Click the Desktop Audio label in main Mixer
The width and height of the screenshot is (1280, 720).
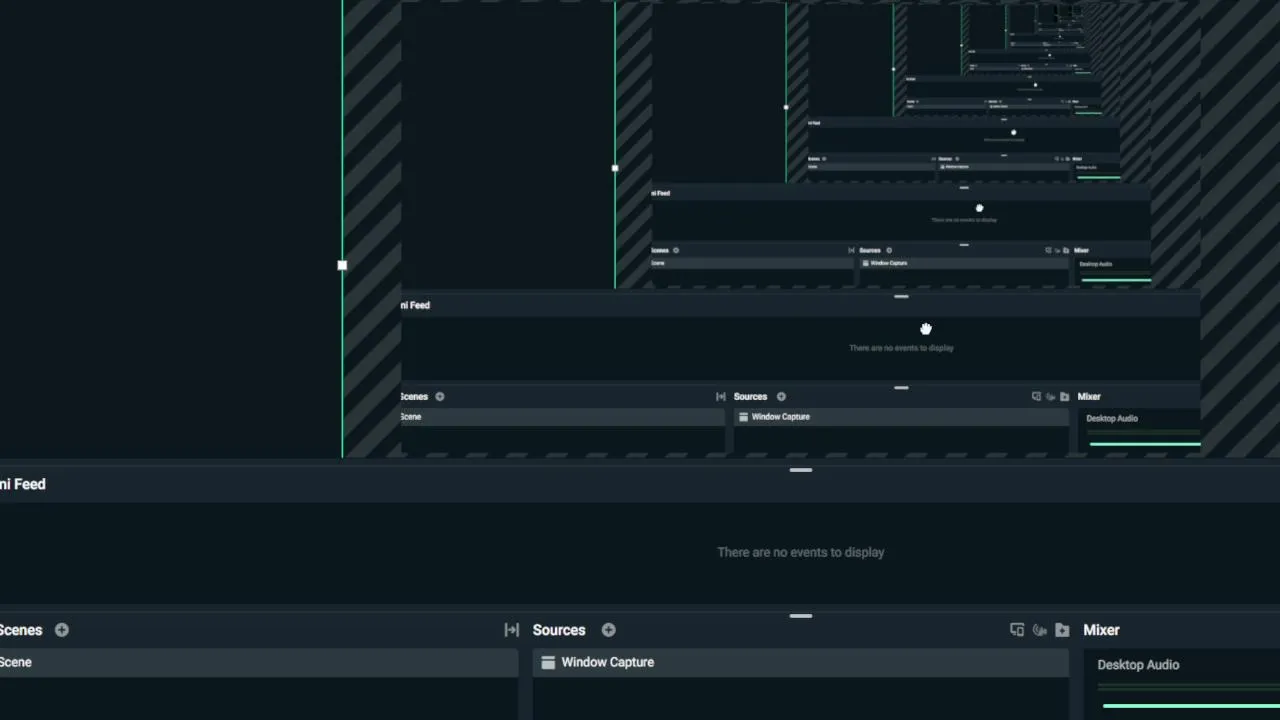coord(1138,665)
